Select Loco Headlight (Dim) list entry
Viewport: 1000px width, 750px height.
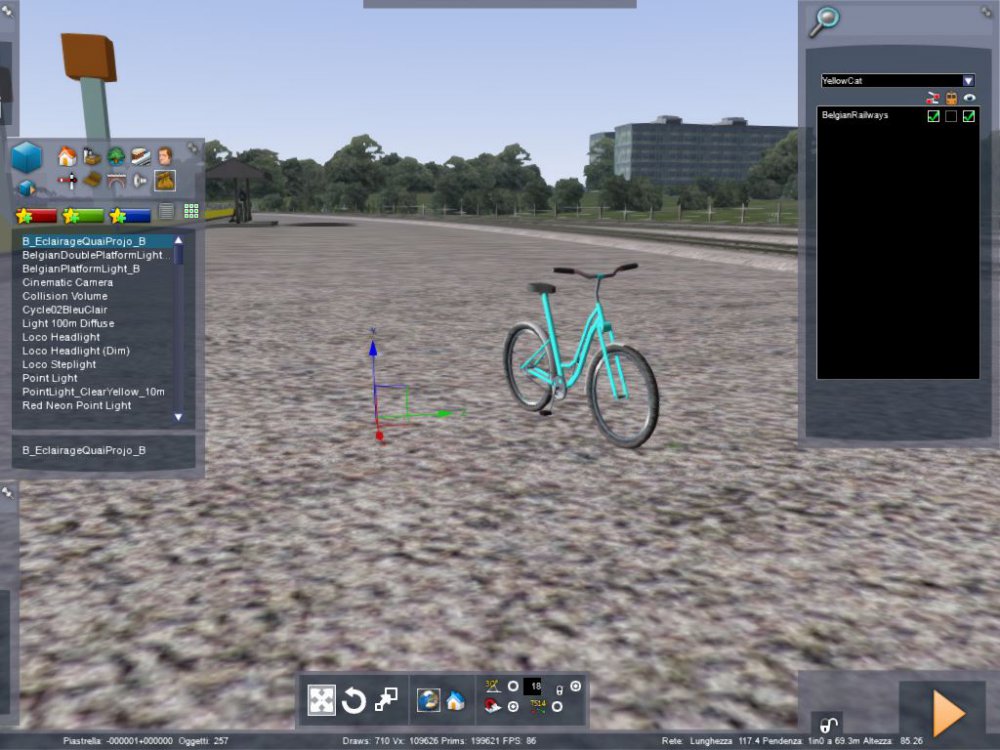(x=76, y=351)
